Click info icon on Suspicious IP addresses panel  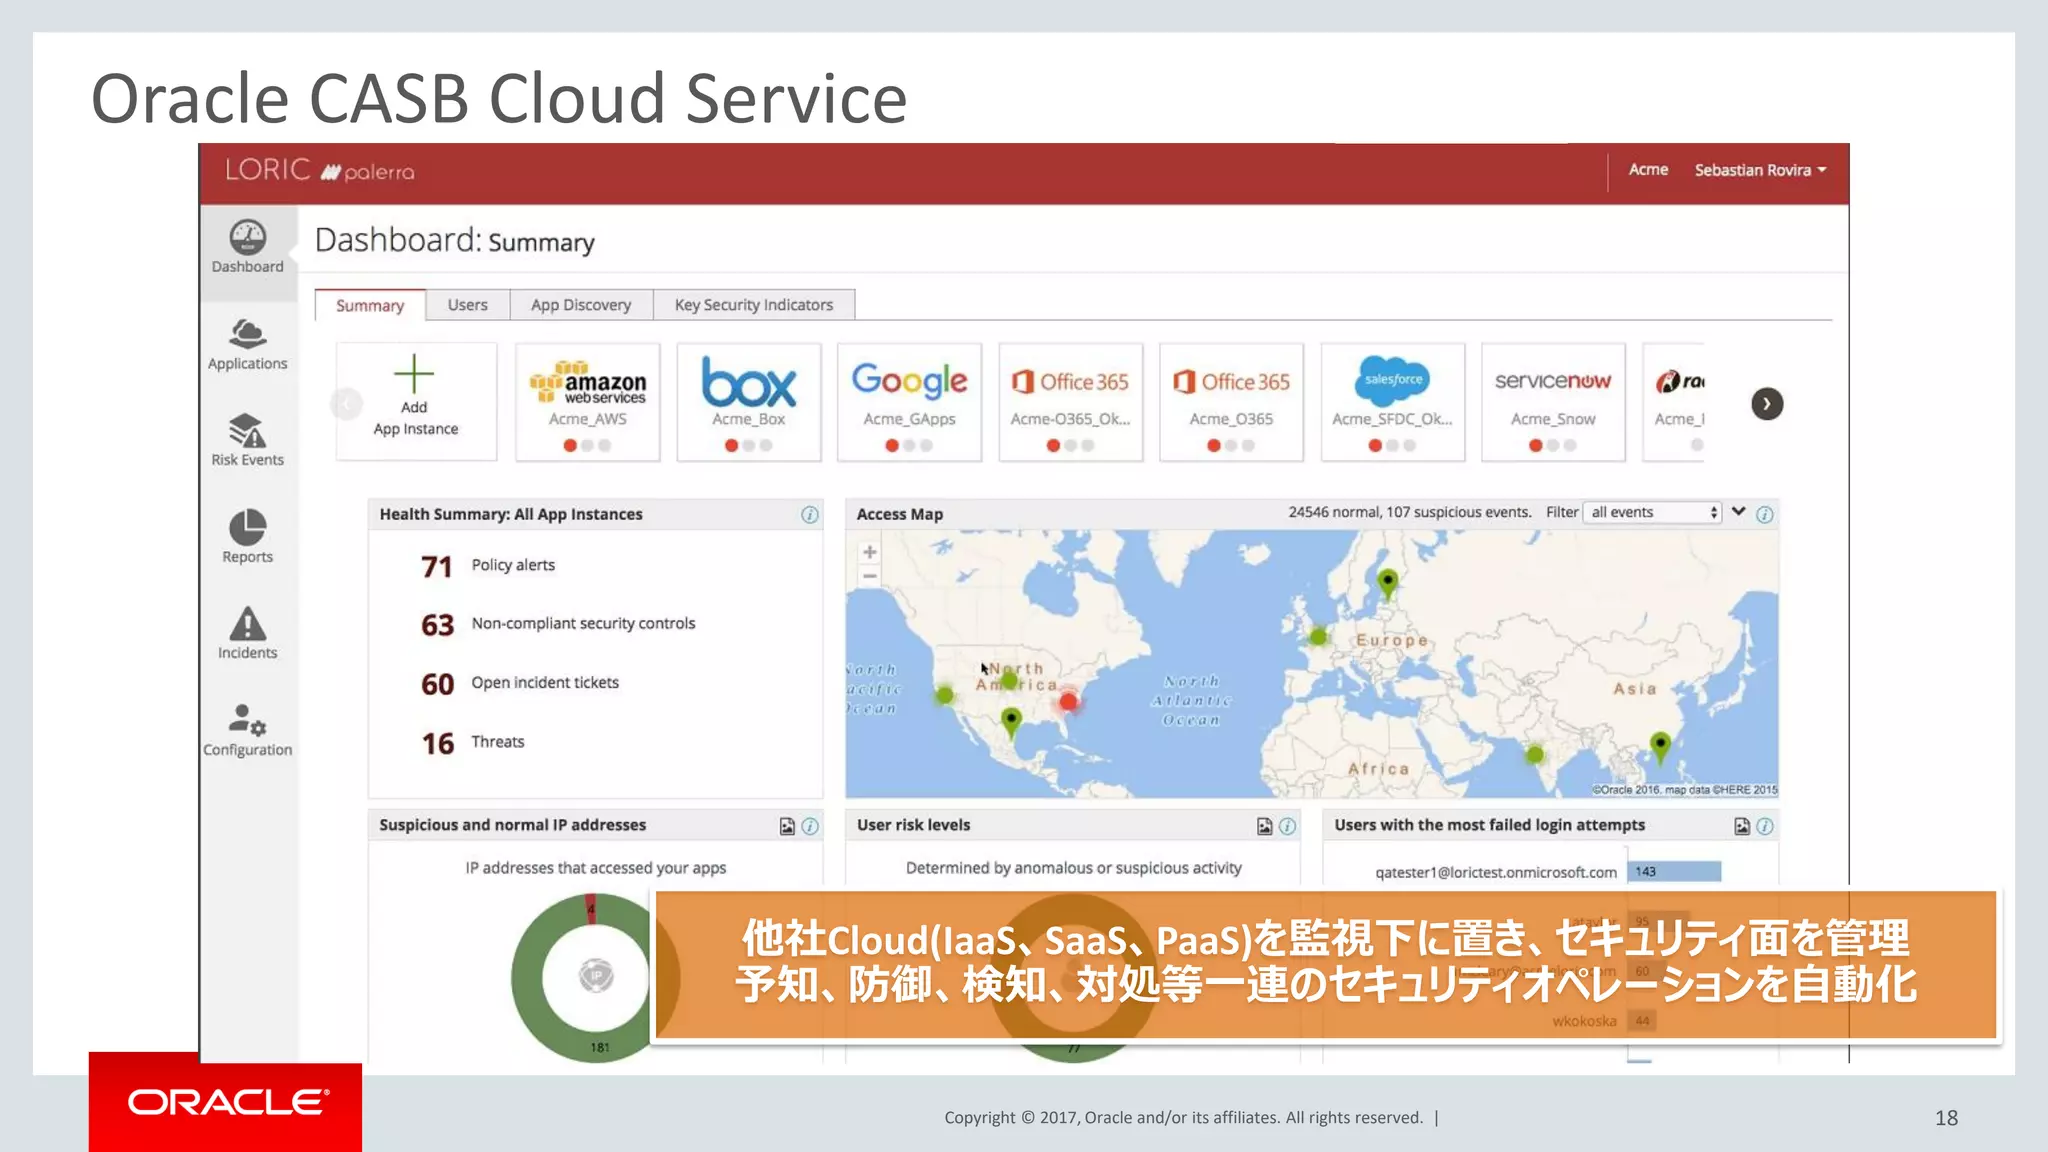click(x=810, y=826)
